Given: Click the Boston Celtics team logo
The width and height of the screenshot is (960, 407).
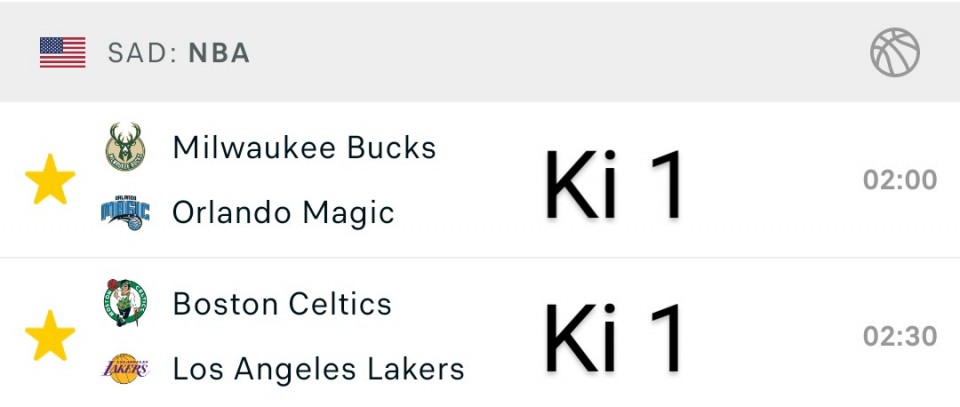Looking at the screenshot, I should (x=126, y=303).
